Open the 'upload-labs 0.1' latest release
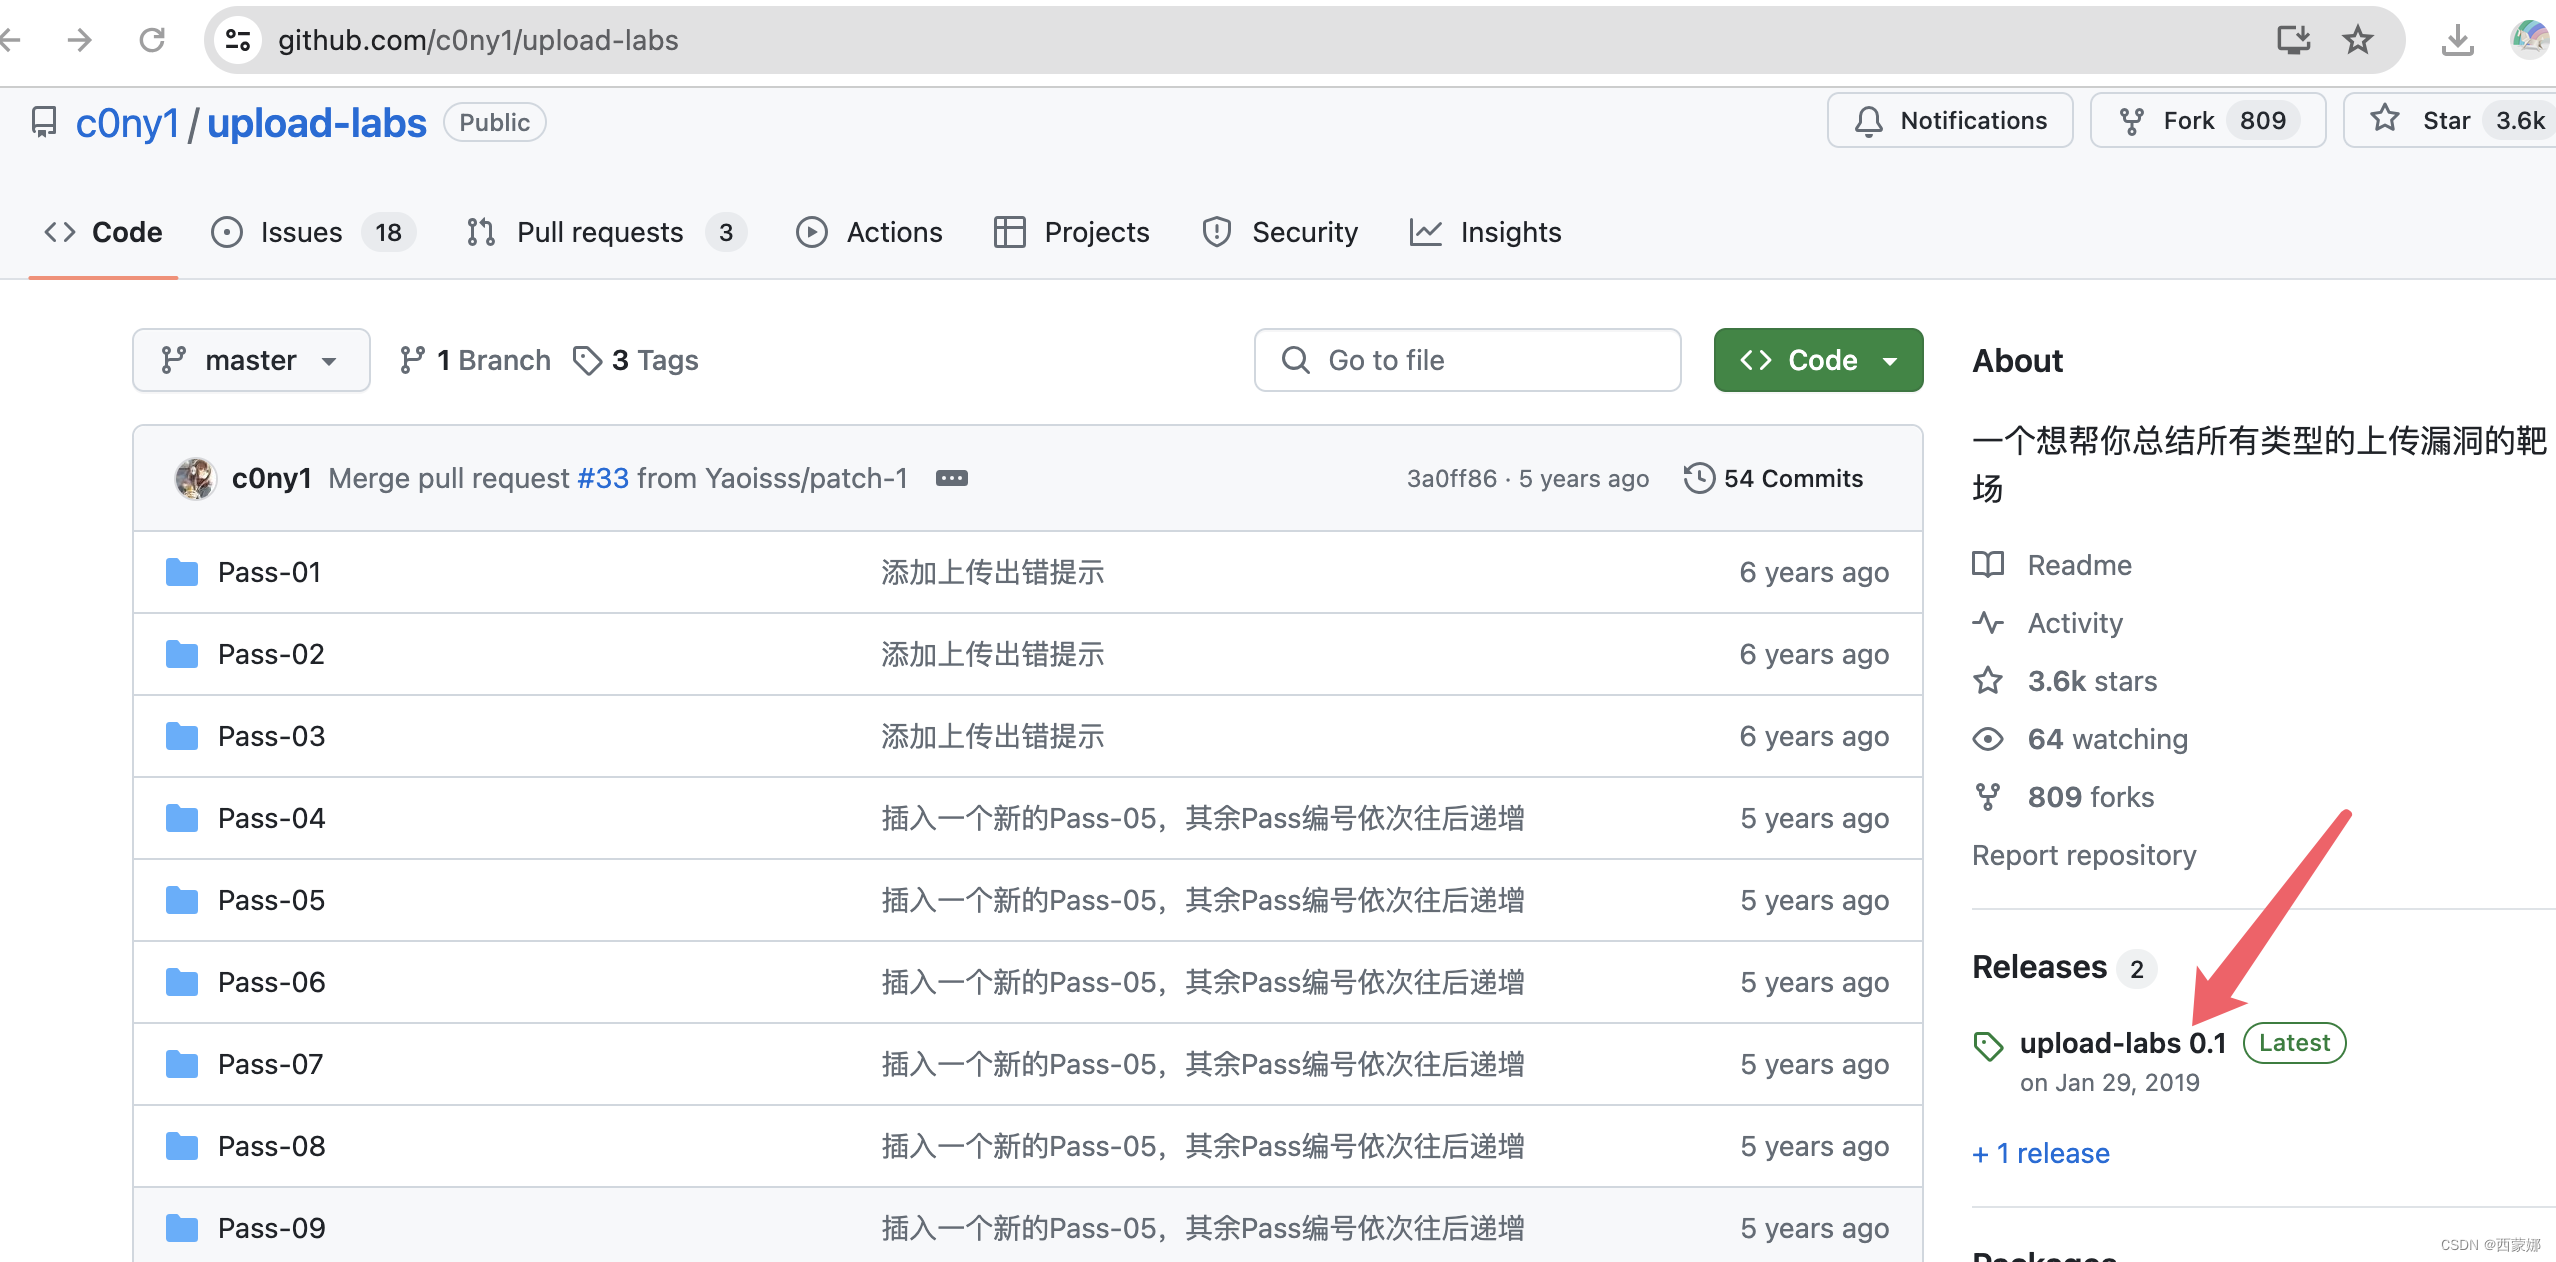 [2119, 1042]
